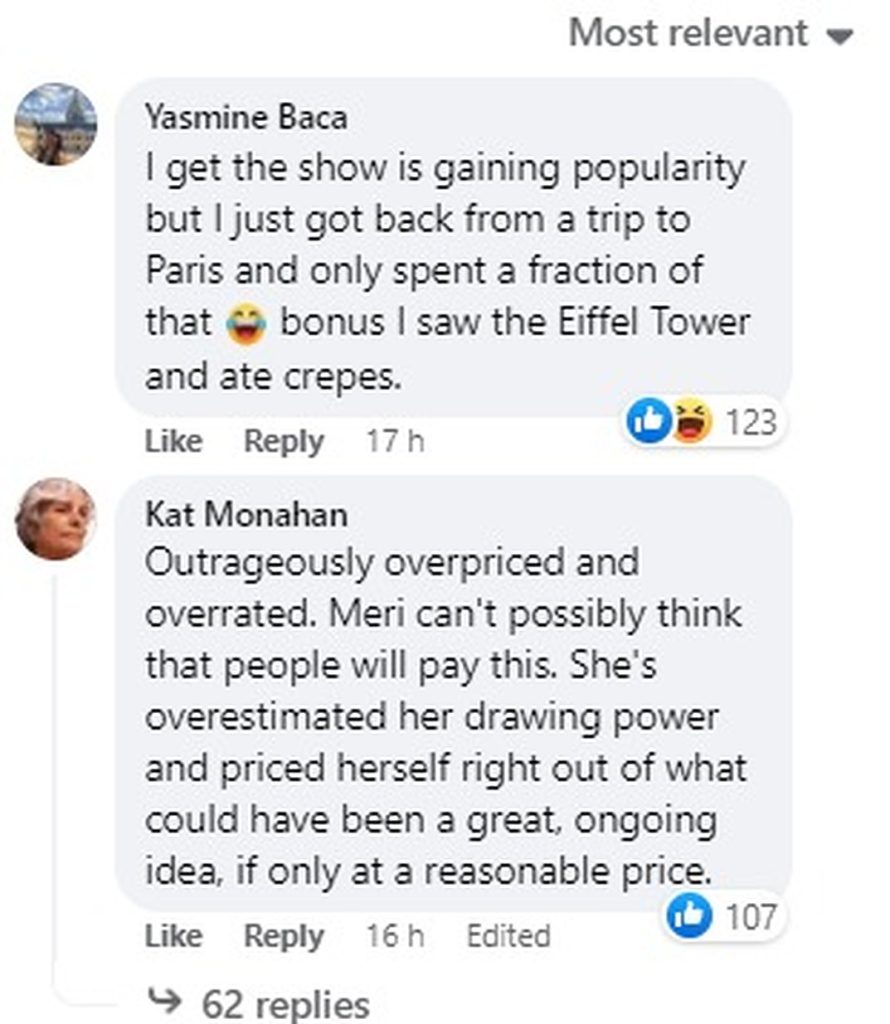
Task: Reply to Yasmine Baca's comment
Action: click(x=284, y=441)
